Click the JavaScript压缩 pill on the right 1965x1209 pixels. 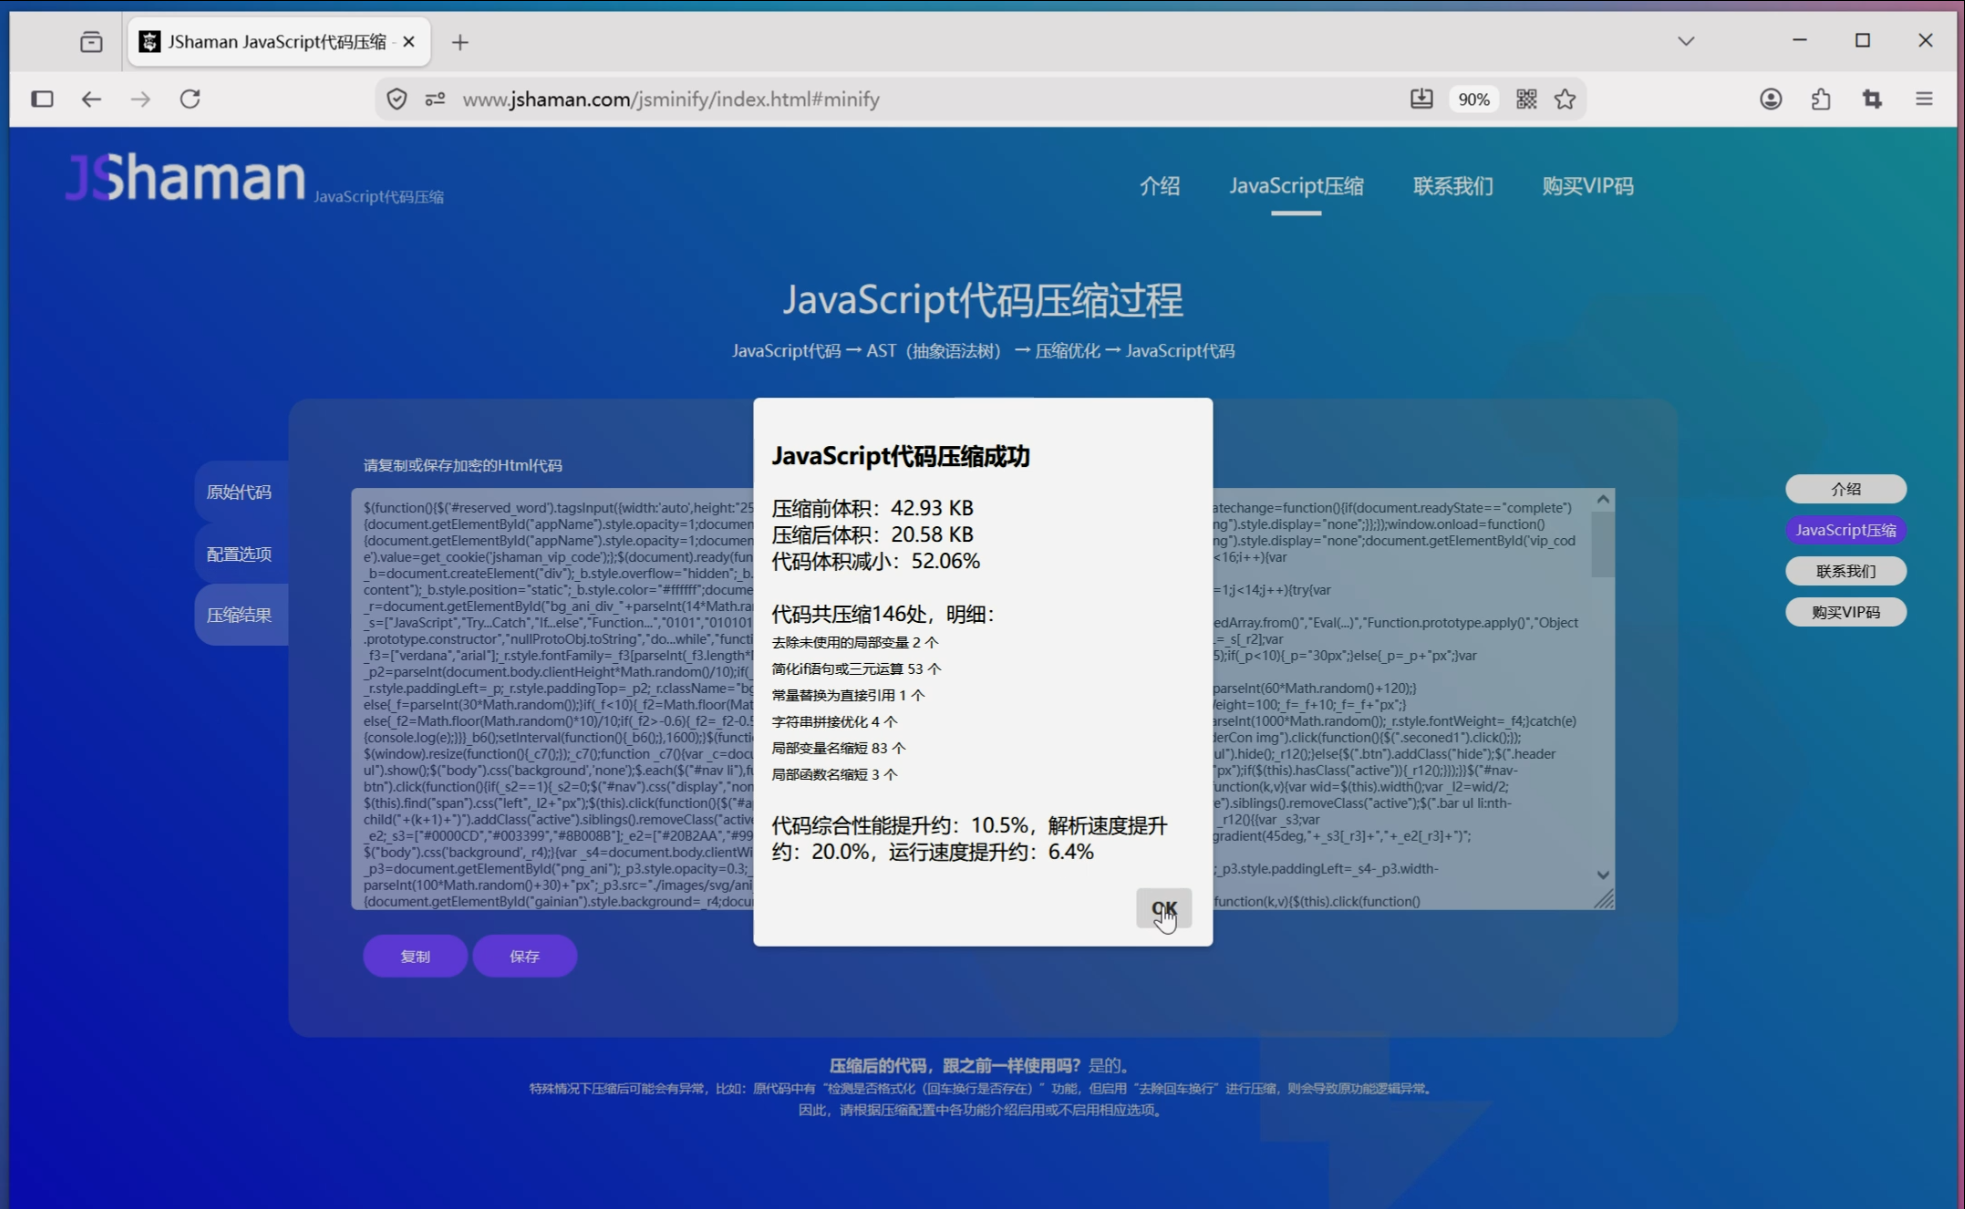pos(1846,530)
